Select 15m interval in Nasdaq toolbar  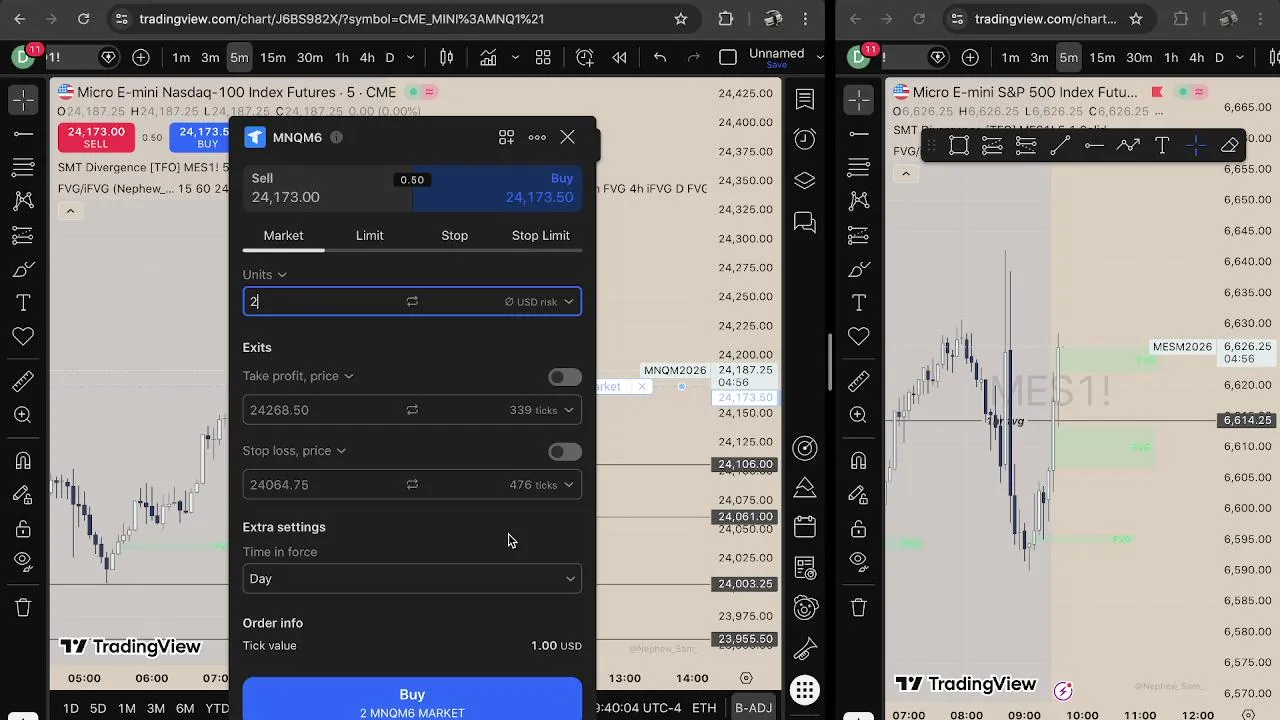[273, 57]
